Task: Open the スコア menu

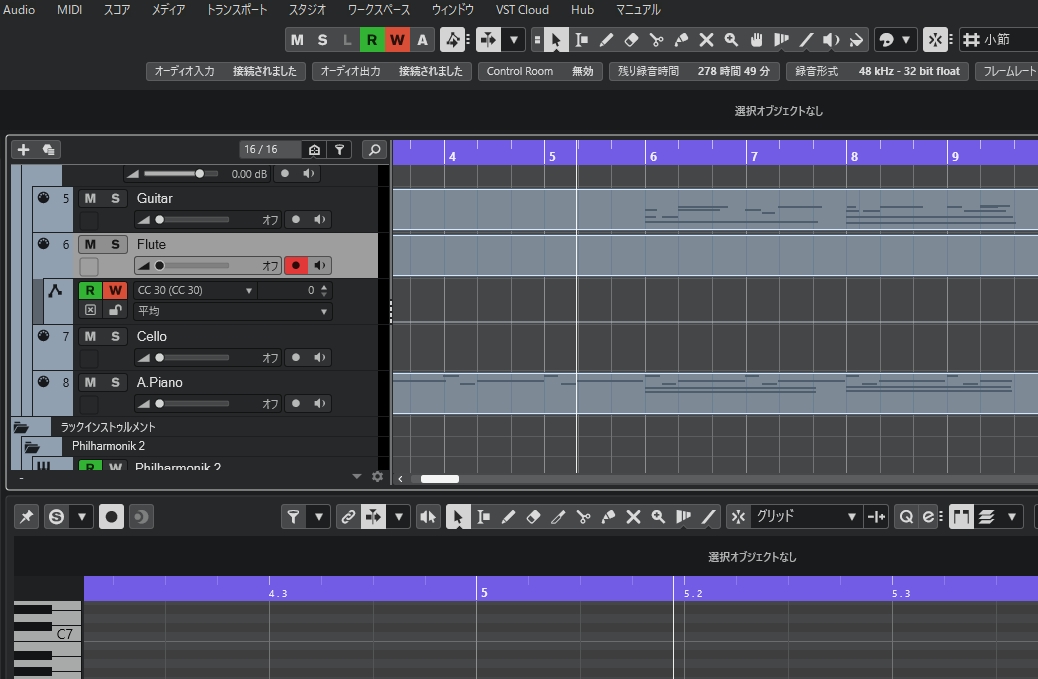Action: 117,10
